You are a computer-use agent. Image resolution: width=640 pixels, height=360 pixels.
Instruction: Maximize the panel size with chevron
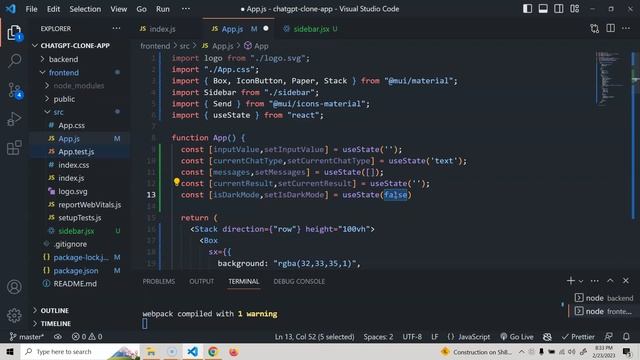[610, 280]
